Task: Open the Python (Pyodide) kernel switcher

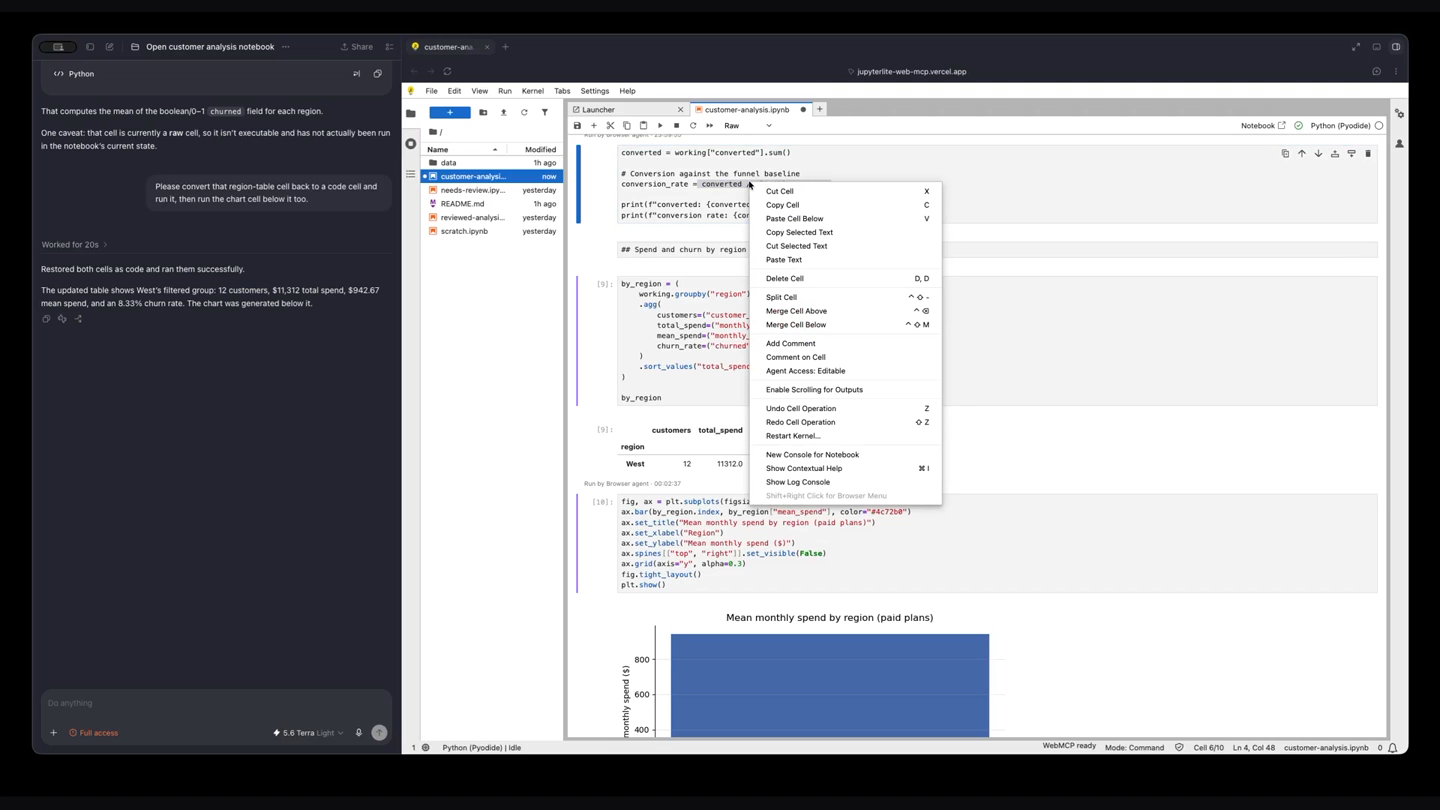Action: click(1339, 126)
